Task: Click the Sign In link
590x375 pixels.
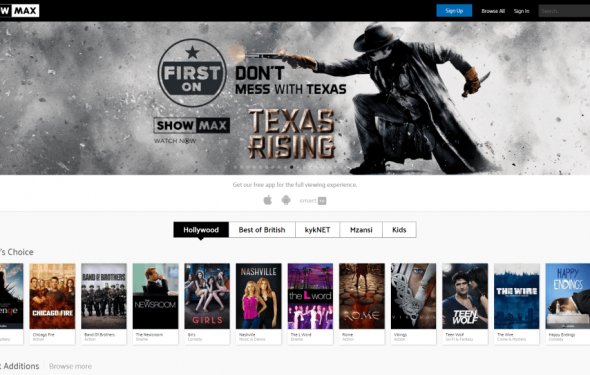Action: pos(522,11)
